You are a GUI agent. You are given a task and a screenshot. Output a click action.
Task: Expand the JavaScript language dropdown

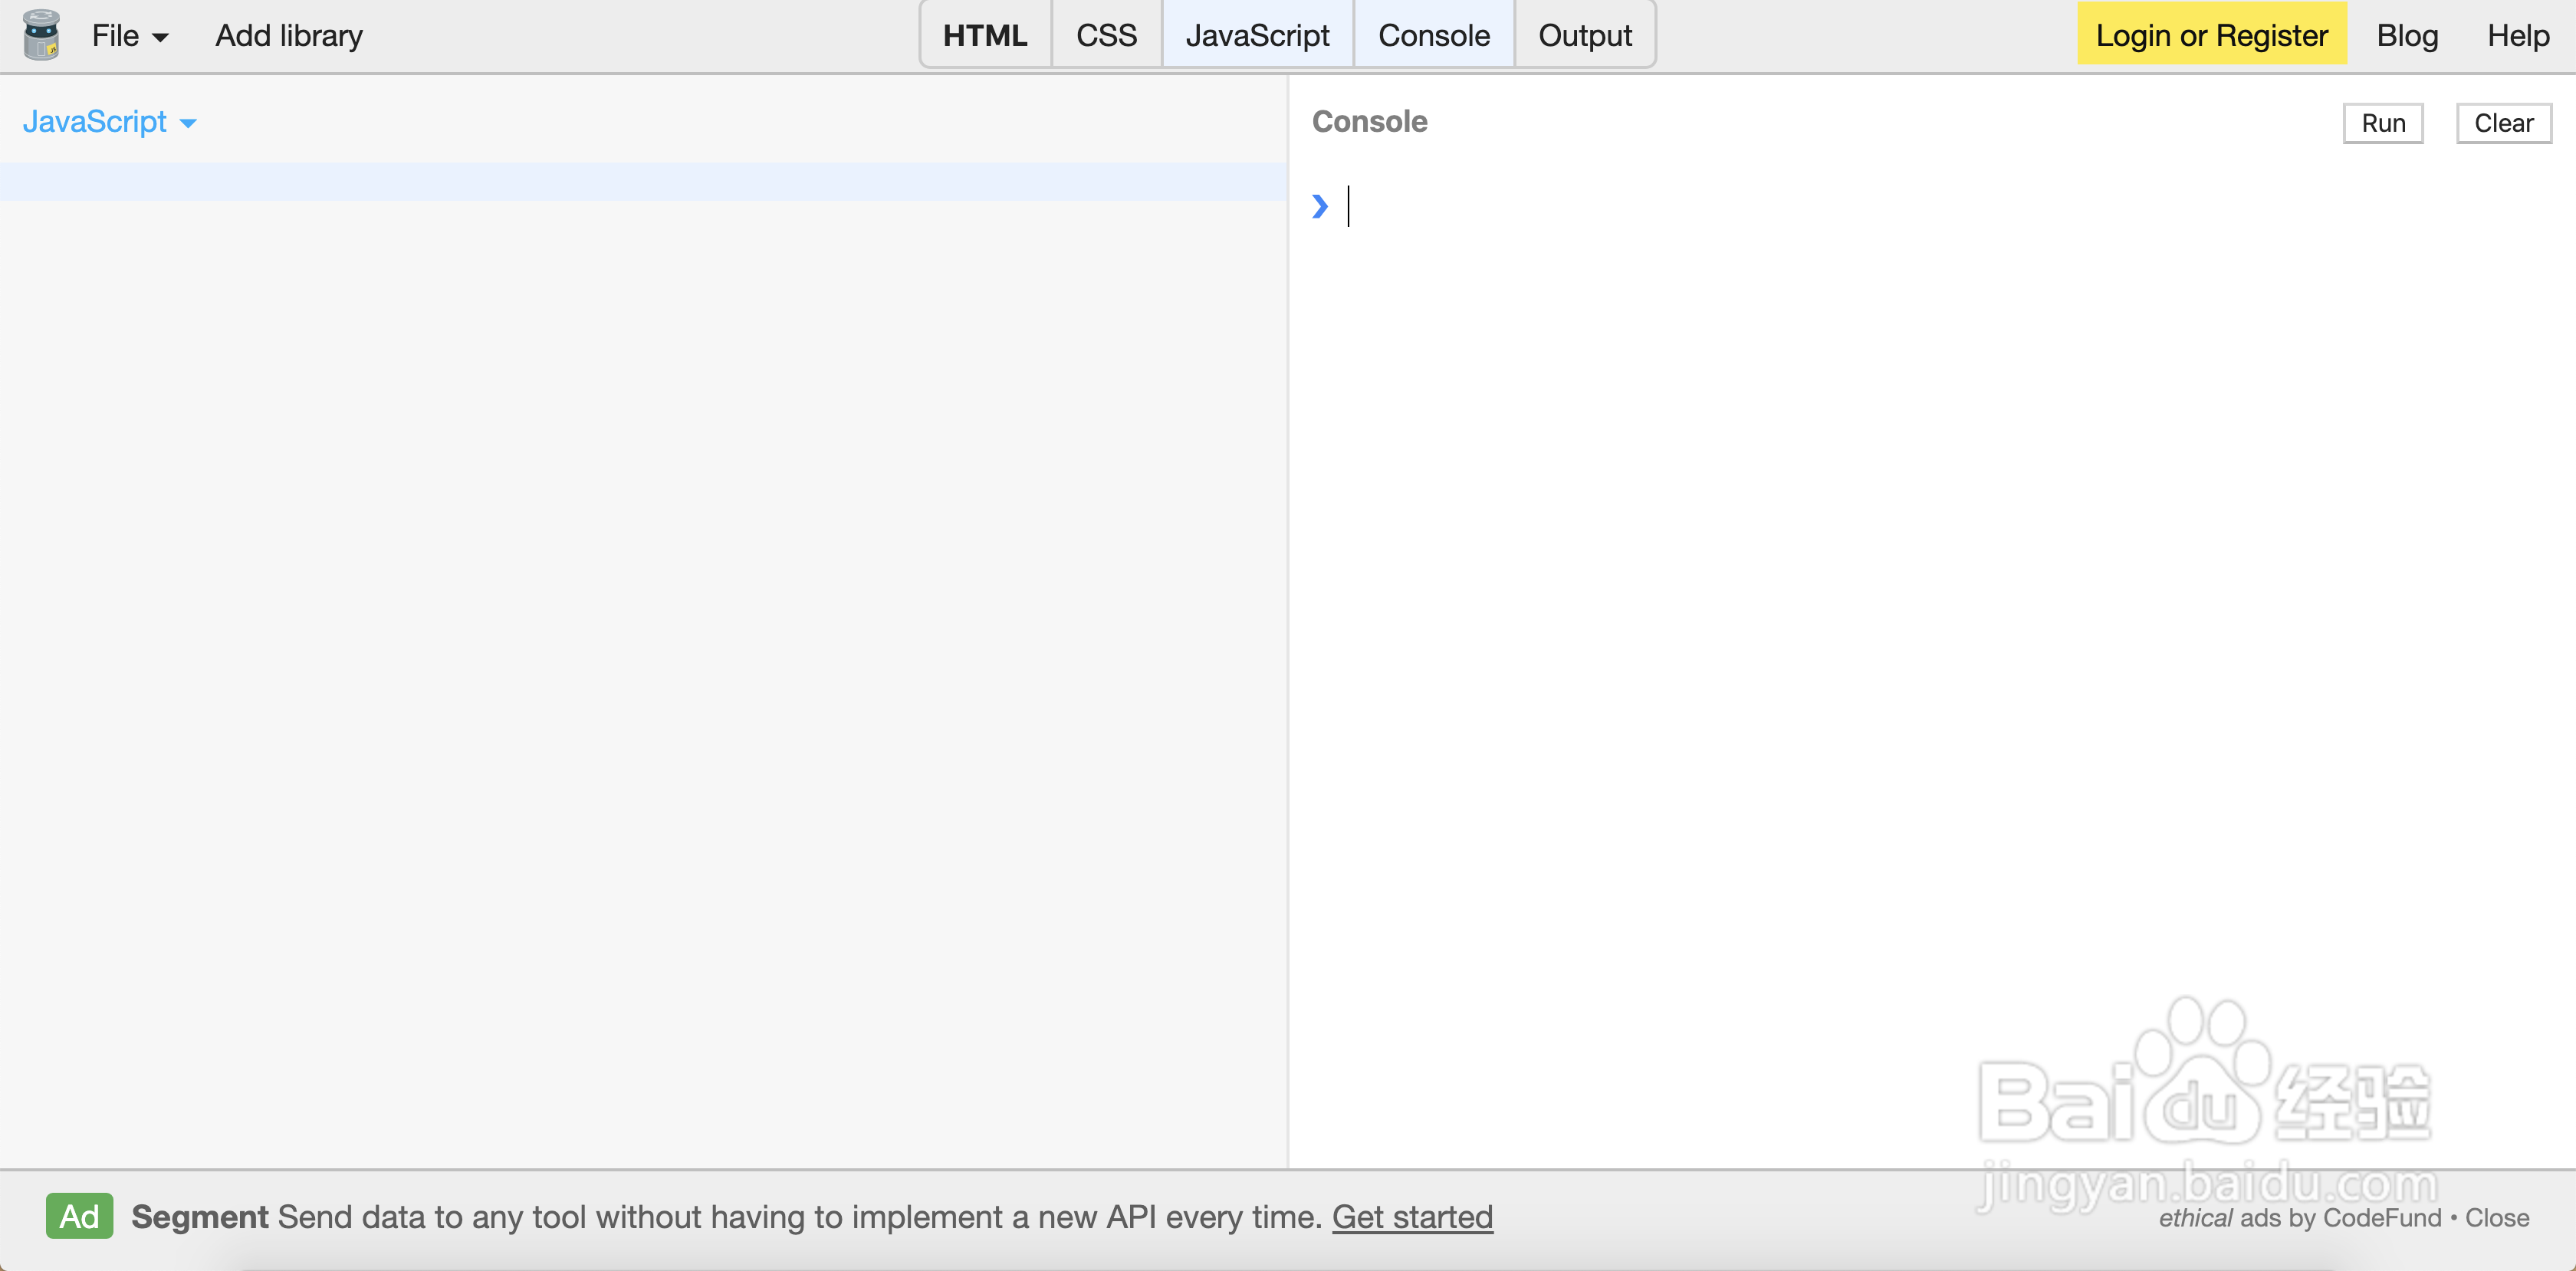(109, 122)
